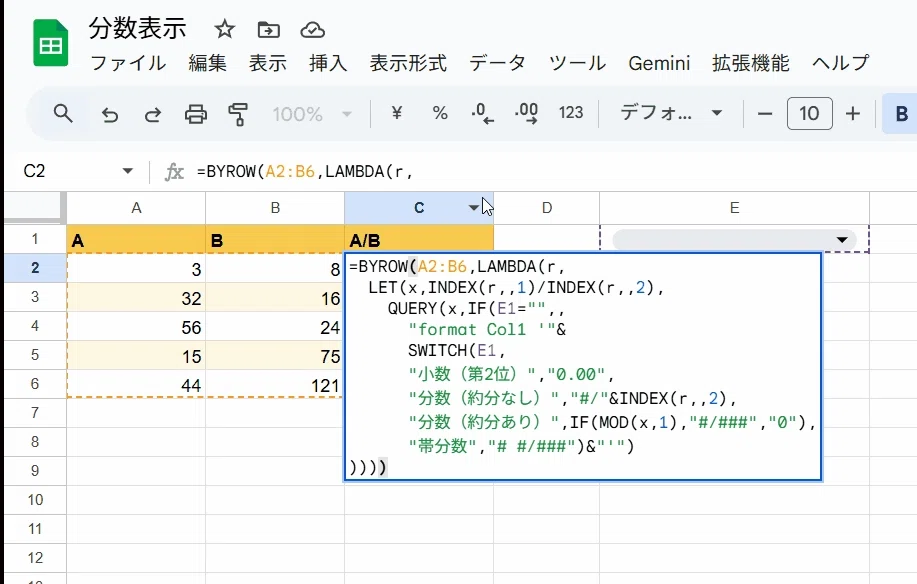Click the formula bar text
The image size is (917, 584).
(x=305, y=171)
